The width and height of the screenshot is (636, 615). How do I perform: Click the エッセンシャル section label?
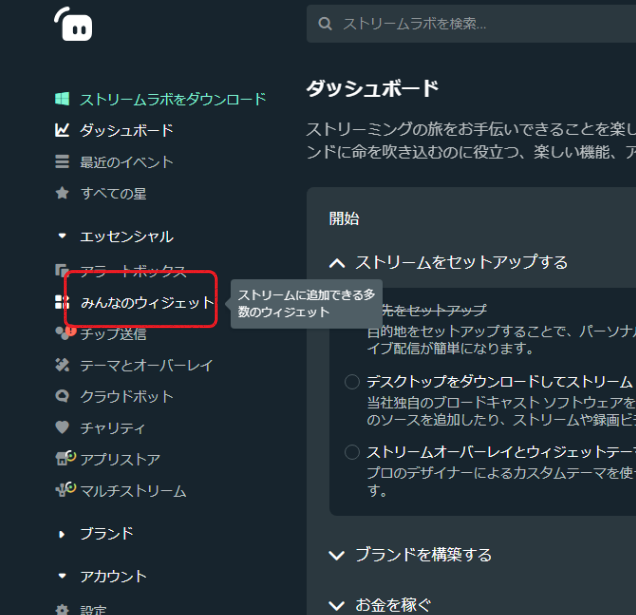[127, 237]
